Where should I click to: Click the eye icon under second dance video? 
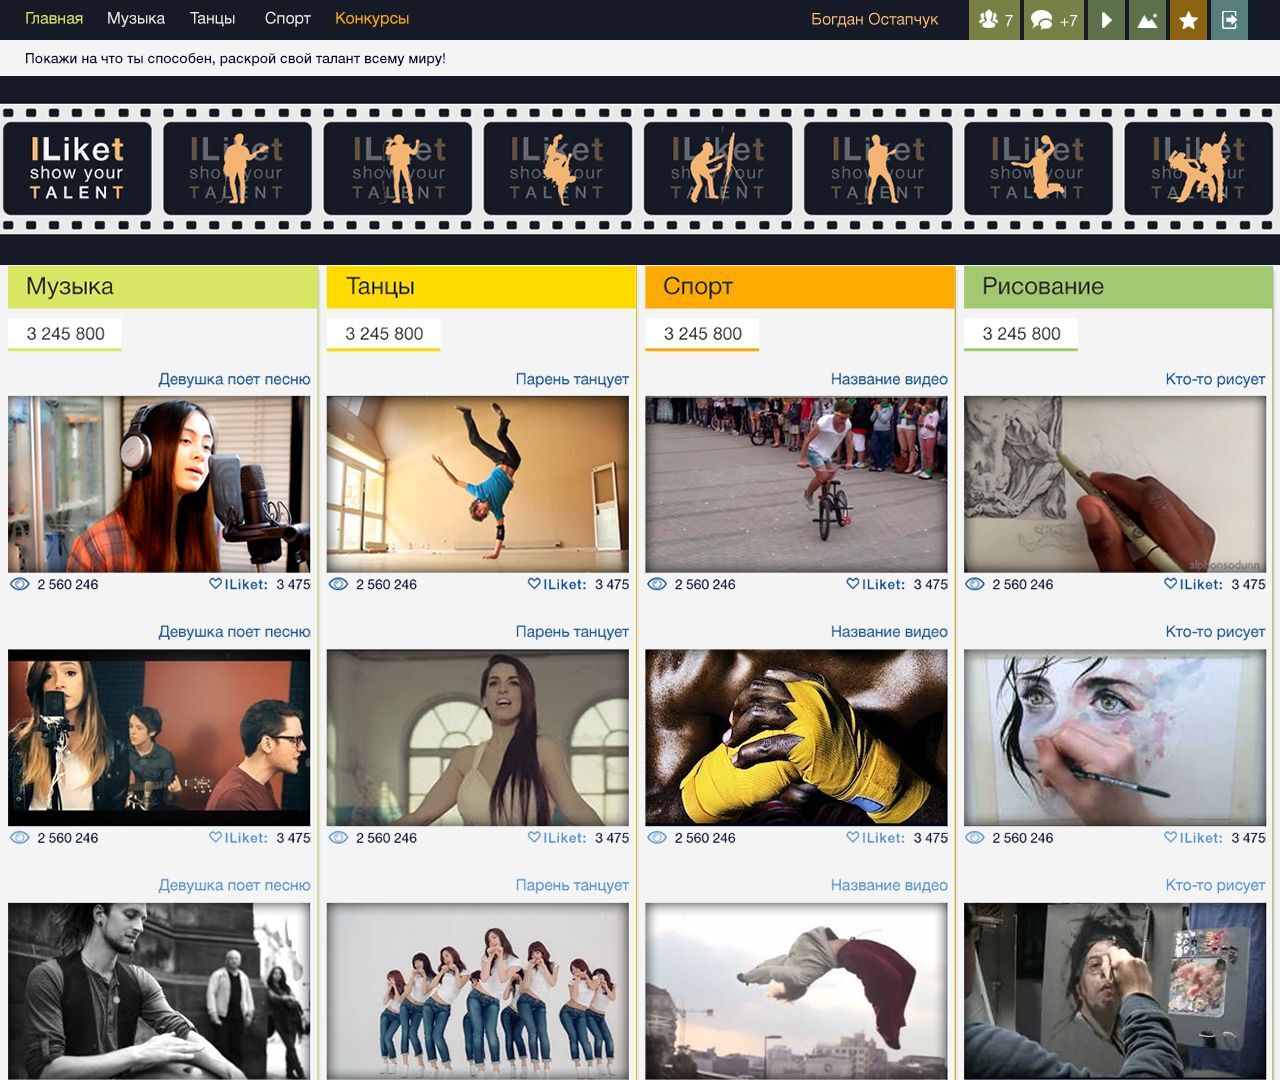(x=337, y=837)
